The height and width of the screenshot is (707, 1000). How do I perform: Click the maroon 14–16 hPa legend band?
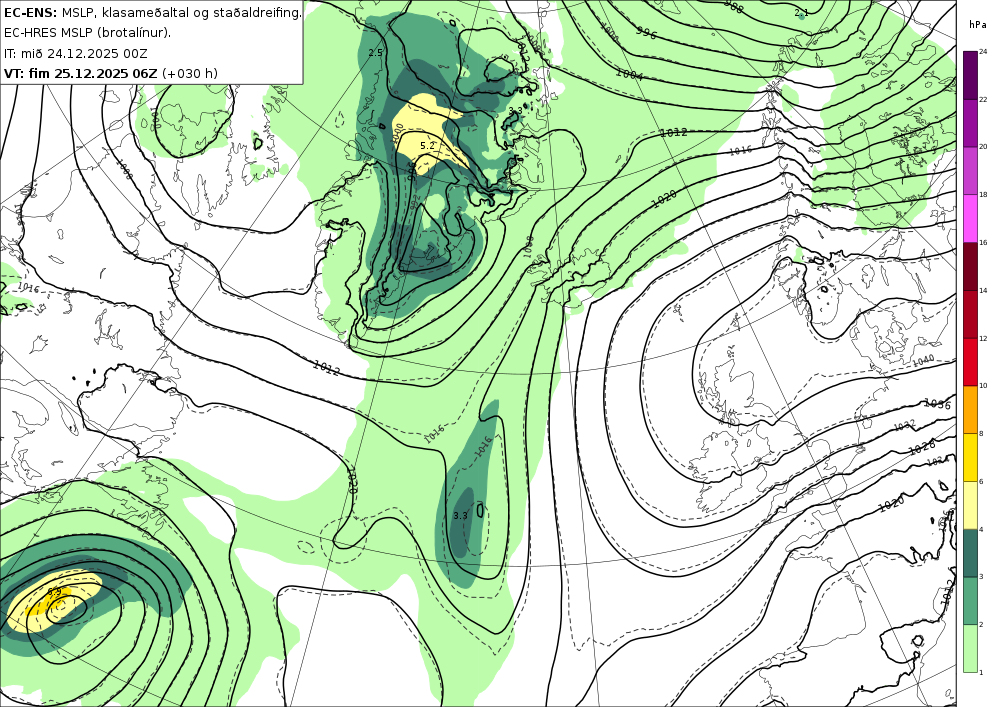click(x=970, y=266)
